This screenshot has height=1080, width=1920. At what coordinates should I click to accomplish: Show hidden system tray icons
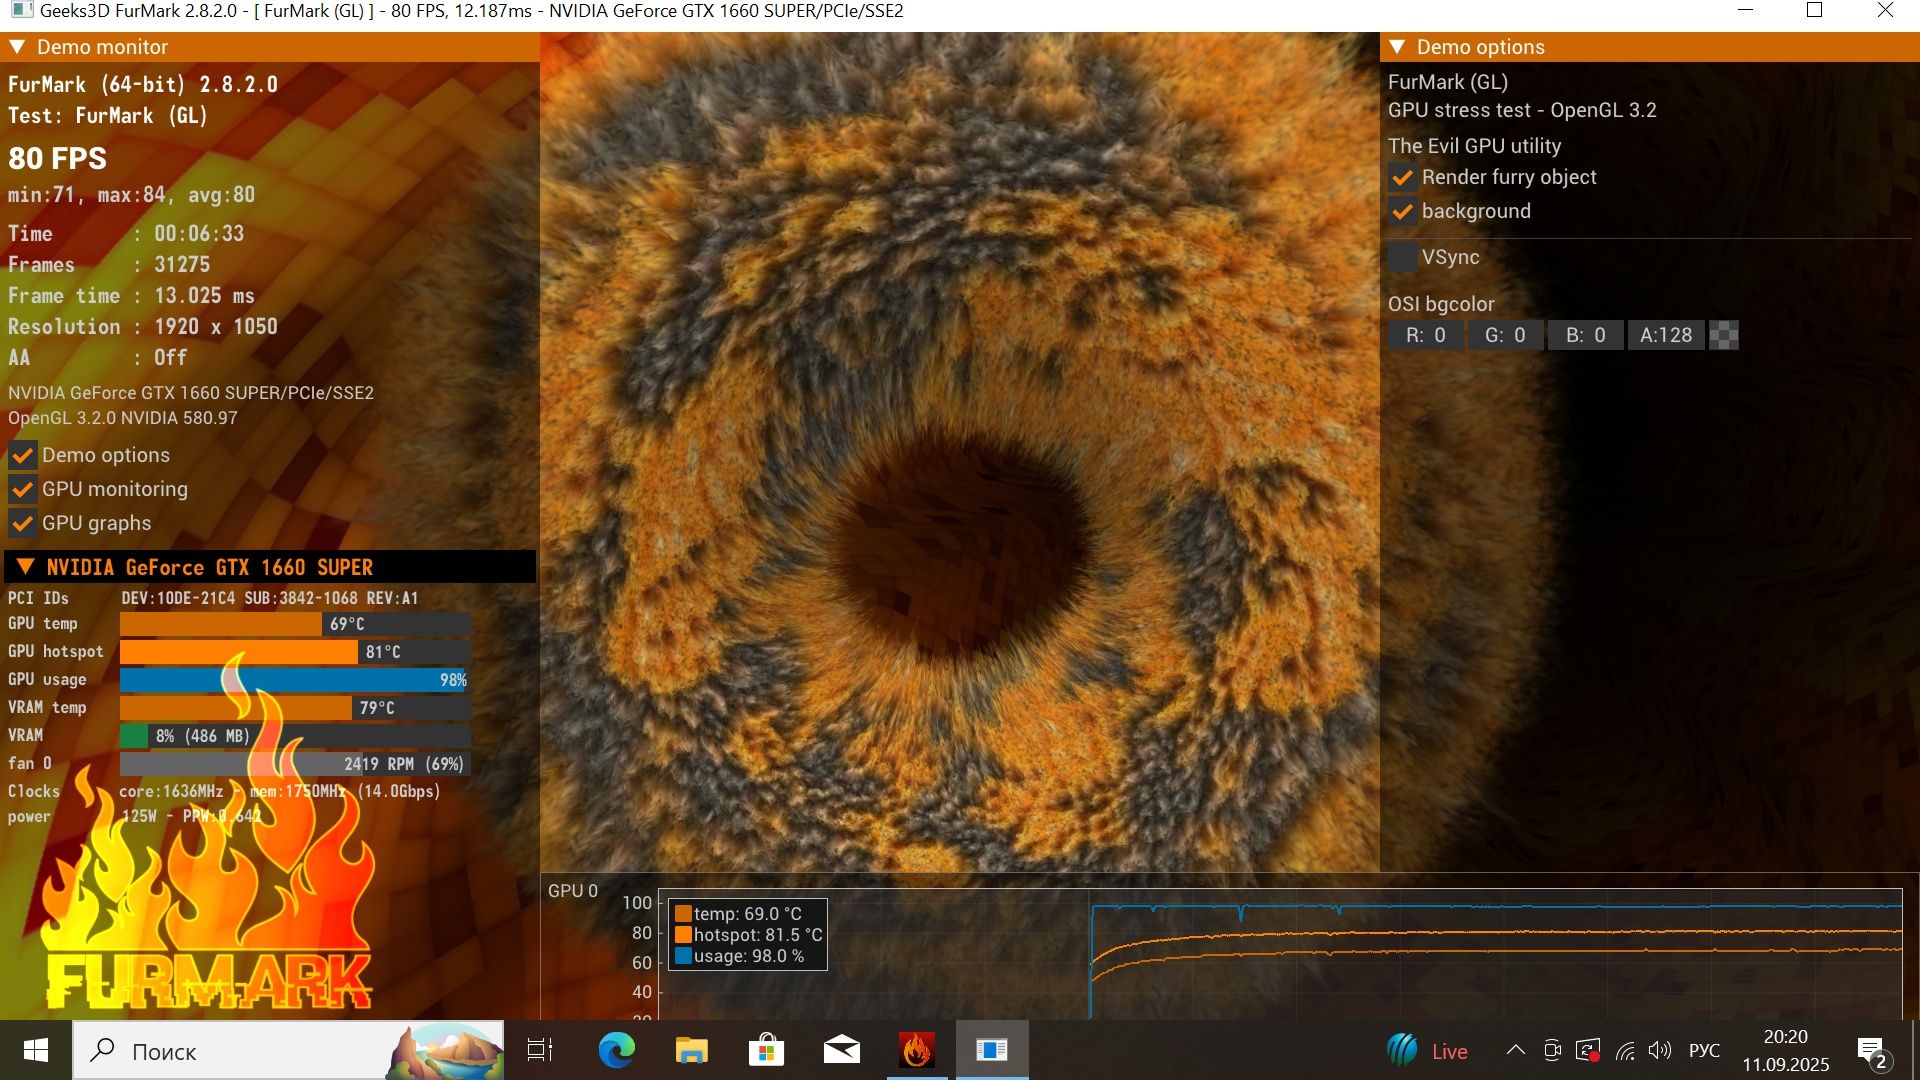click(x=1516, y=1050)
